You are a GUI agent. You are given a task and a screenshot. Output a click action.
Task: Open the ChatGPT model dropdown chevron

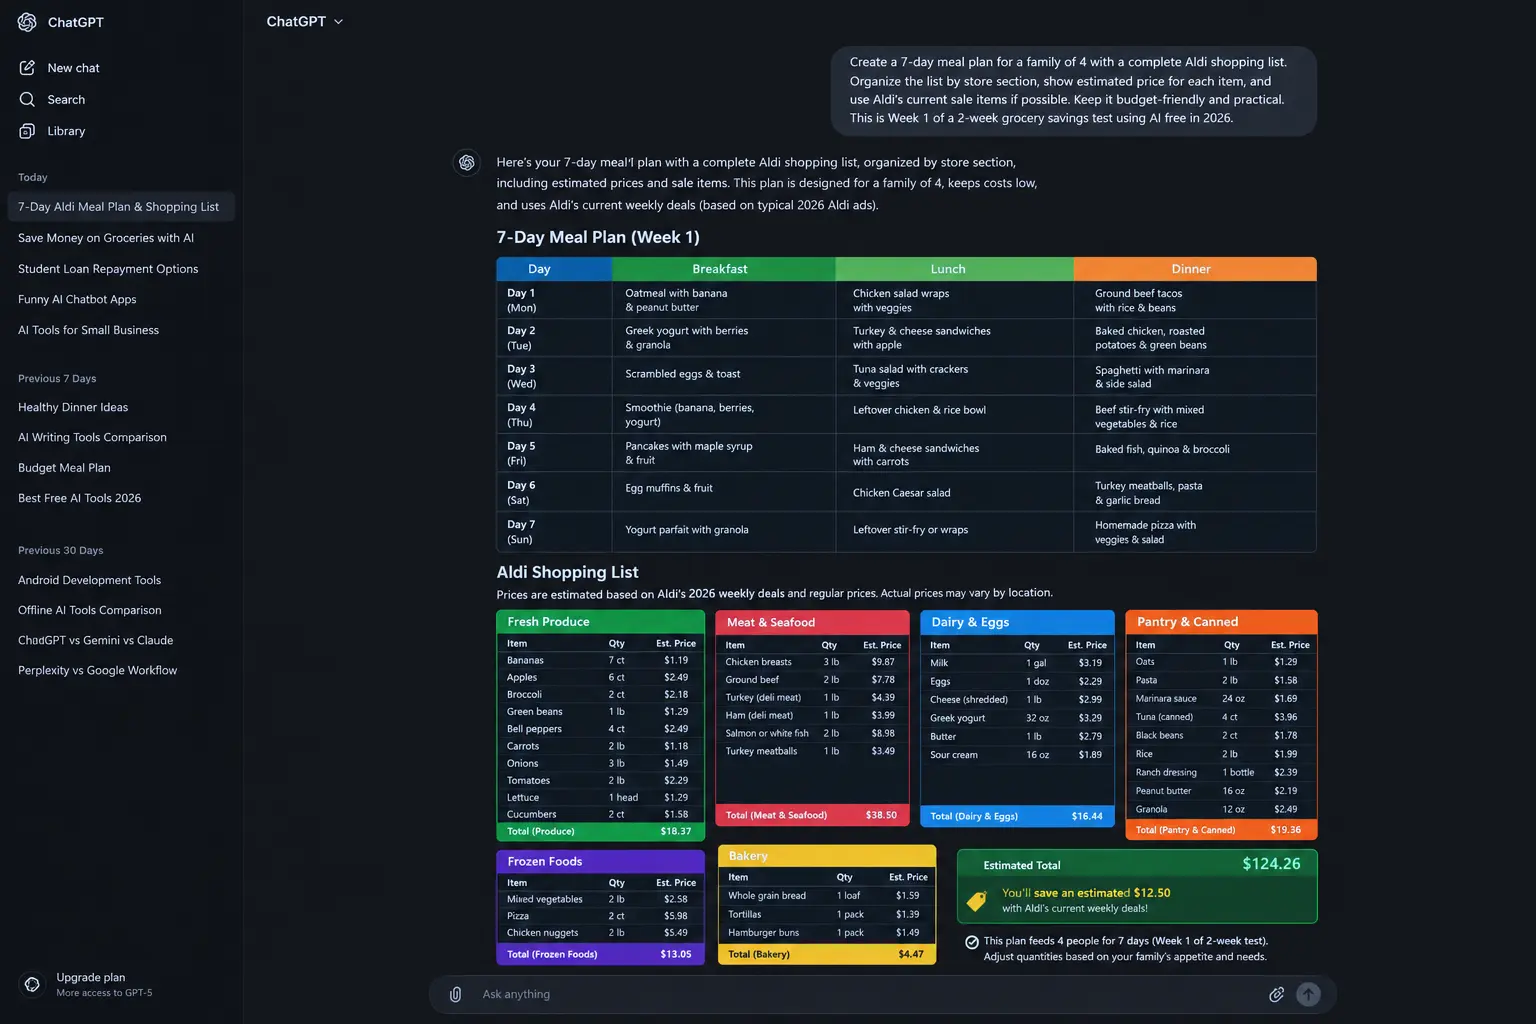(338, 22)
